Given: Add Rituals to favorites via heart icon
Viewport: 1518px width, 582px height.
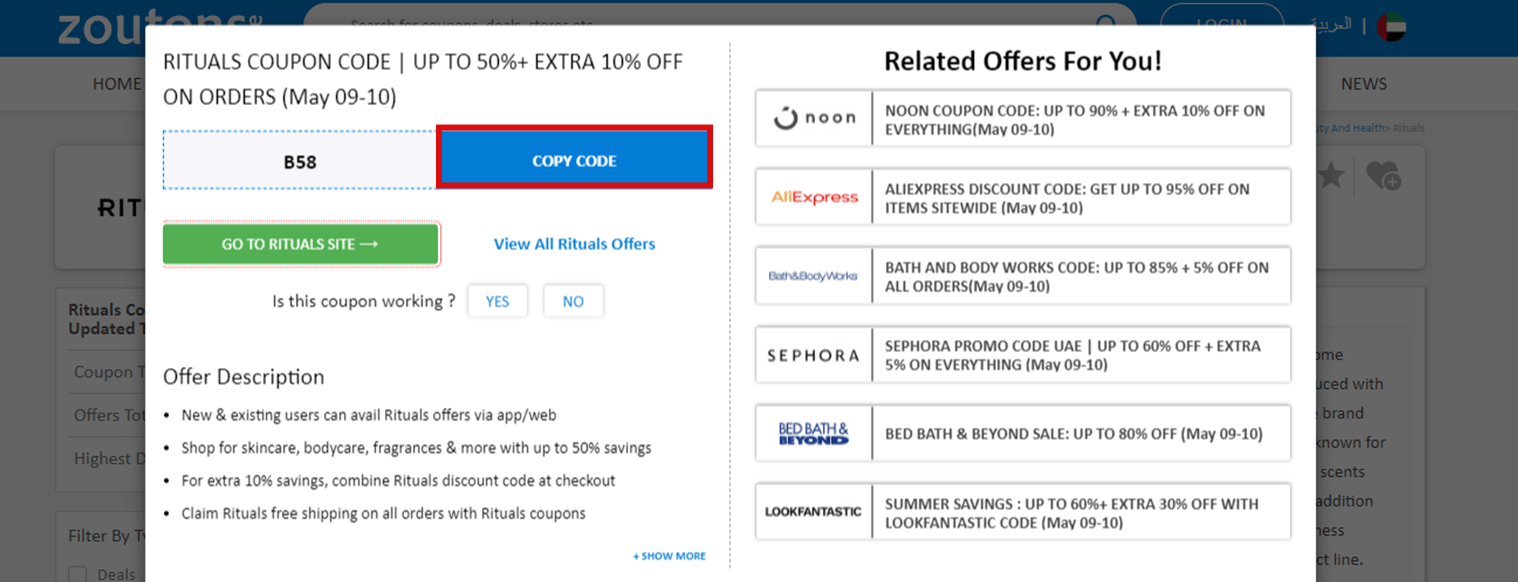Looking at the screenshot, I should click(1384, 176).
